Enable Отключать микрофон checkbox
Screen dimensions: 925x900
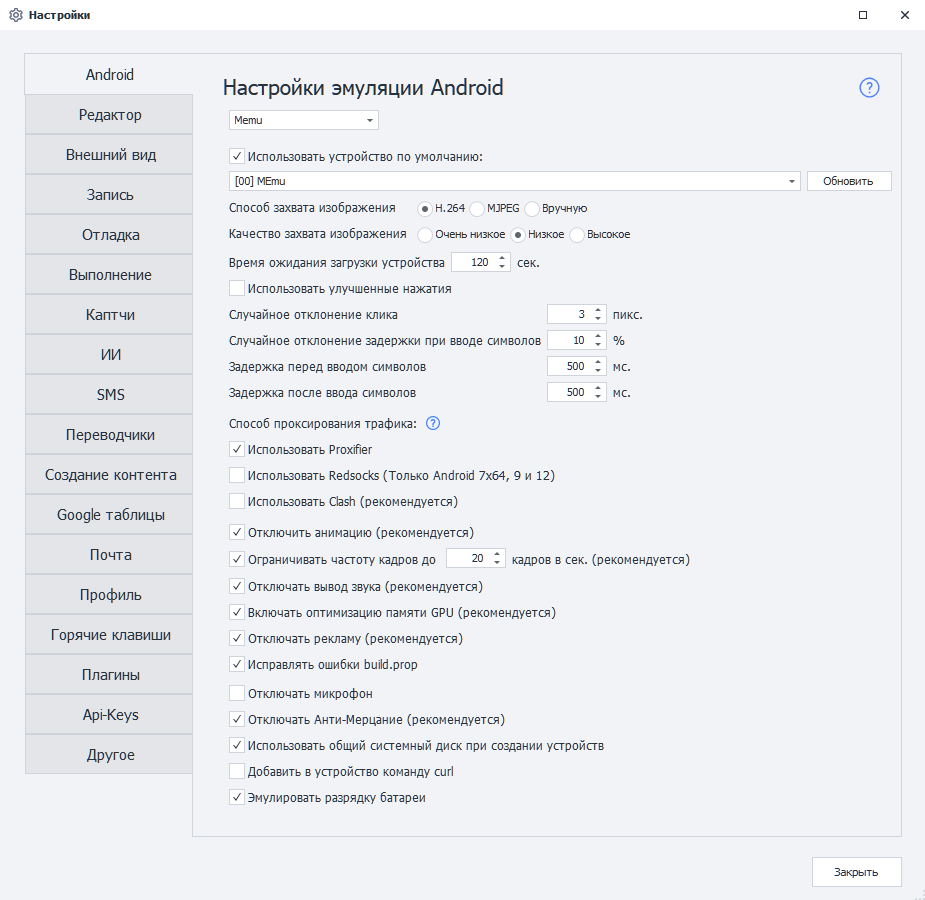coord(237,693)
